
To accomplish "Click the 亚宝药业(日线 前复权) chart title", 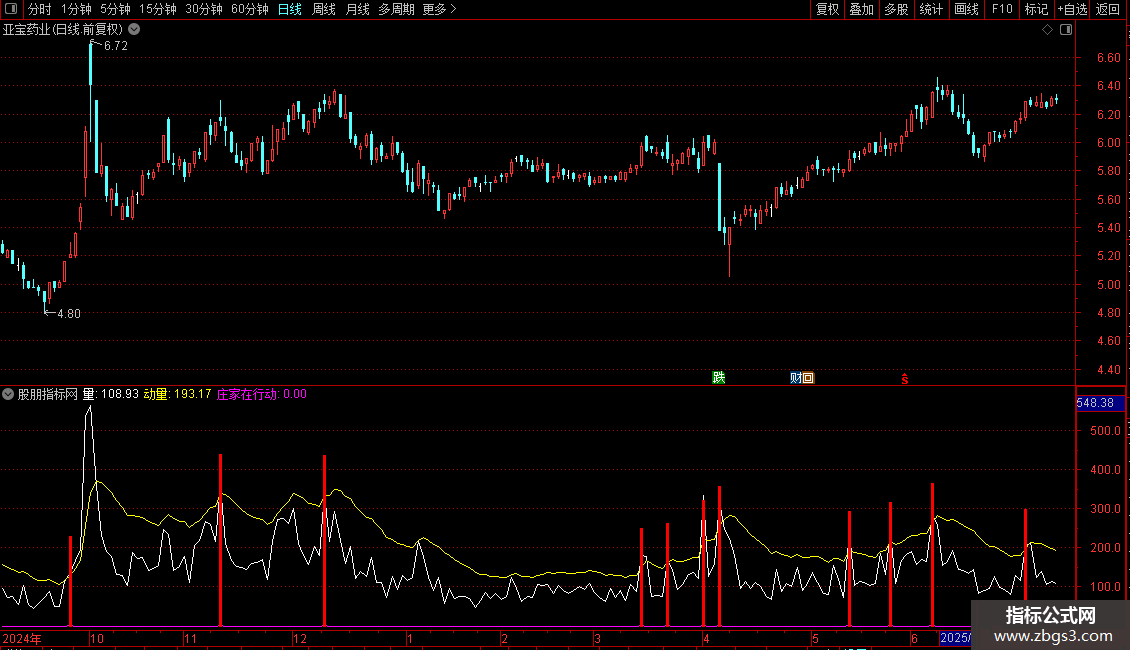I will point(63,30).
